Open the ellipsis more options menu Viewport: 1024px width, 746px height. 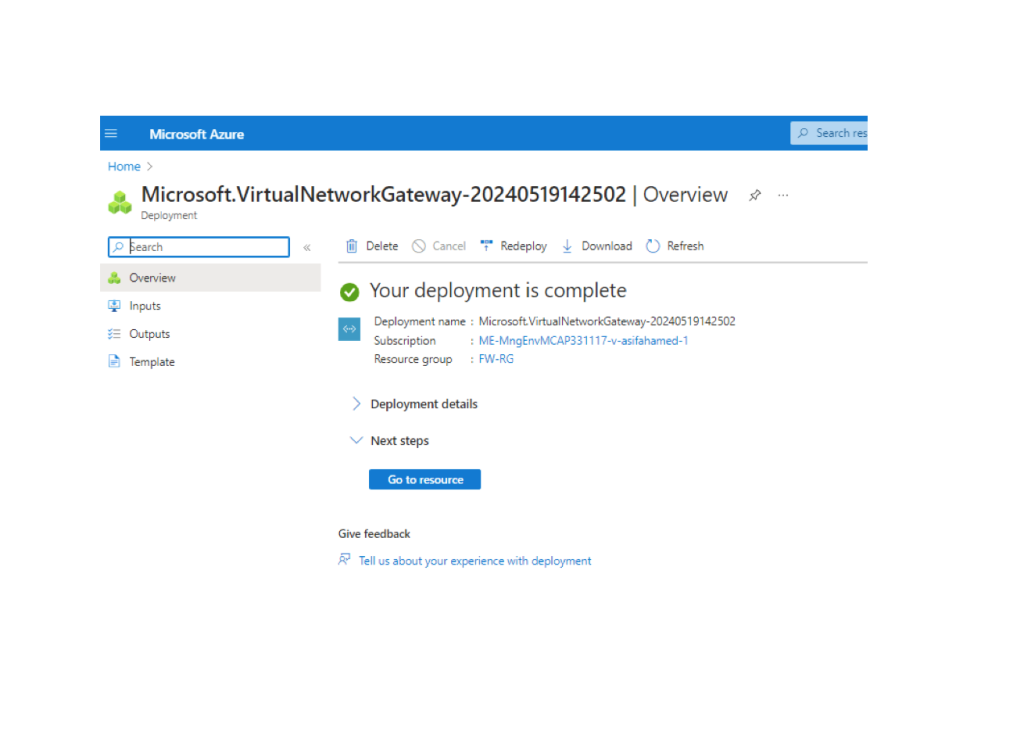click(783, 195)
